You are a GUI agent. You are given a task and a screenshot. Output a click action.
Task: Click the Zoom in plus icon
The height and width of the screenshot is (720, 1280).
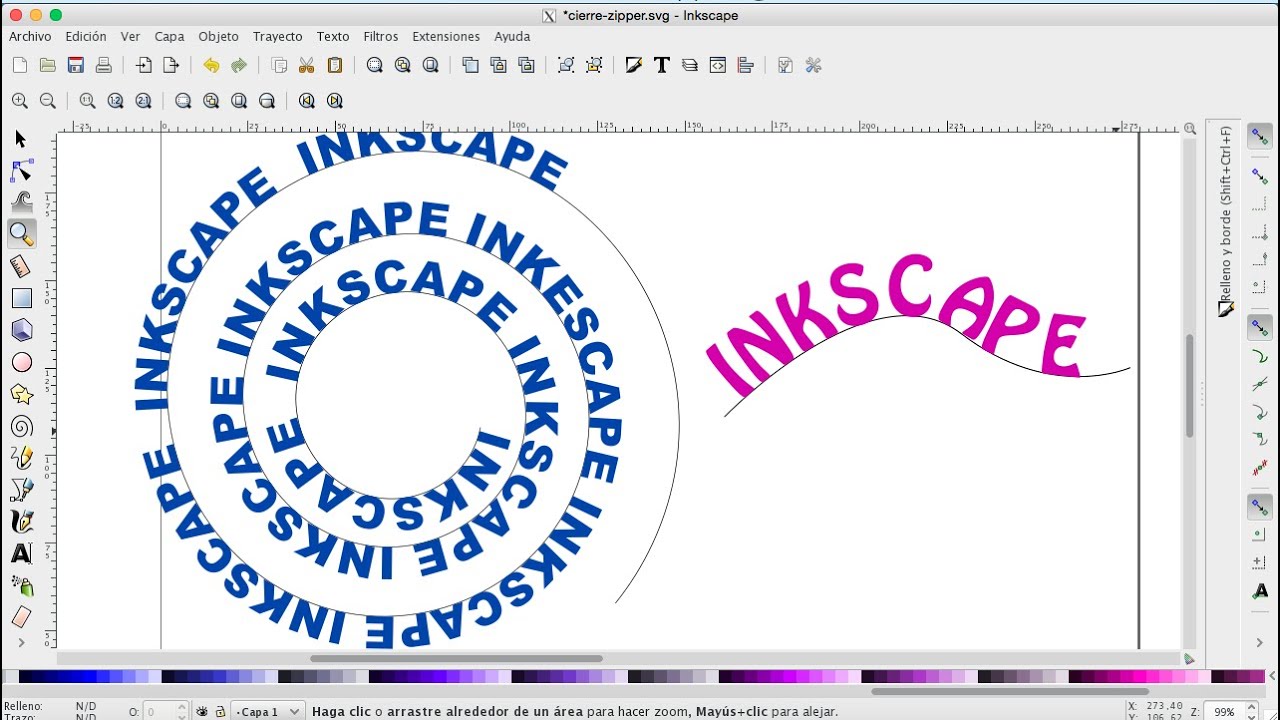coord(19,101)
